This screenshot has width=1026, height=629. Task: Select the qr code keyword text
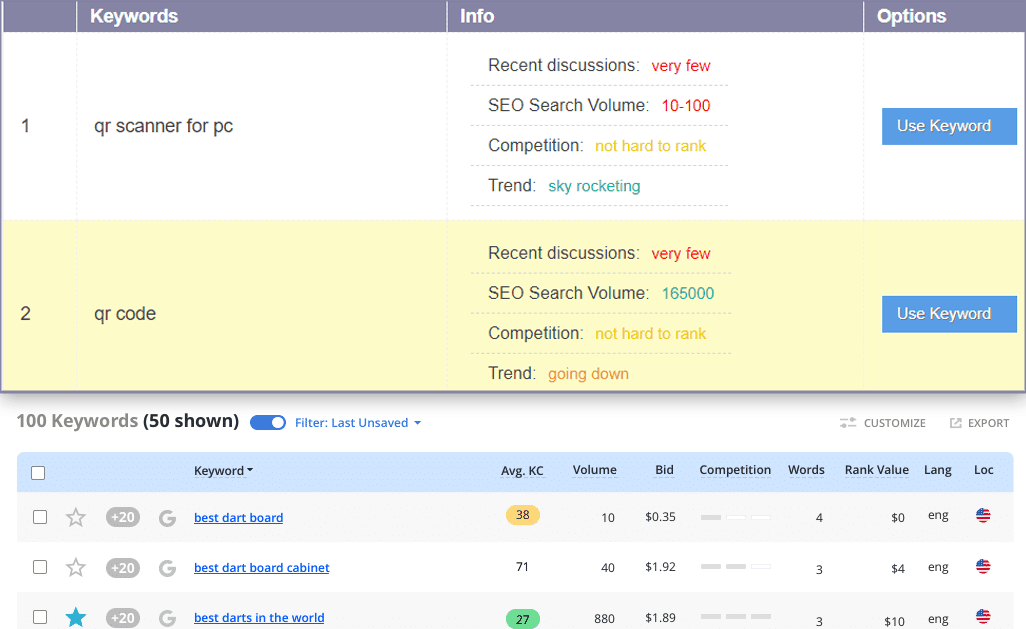coord(125,314)
